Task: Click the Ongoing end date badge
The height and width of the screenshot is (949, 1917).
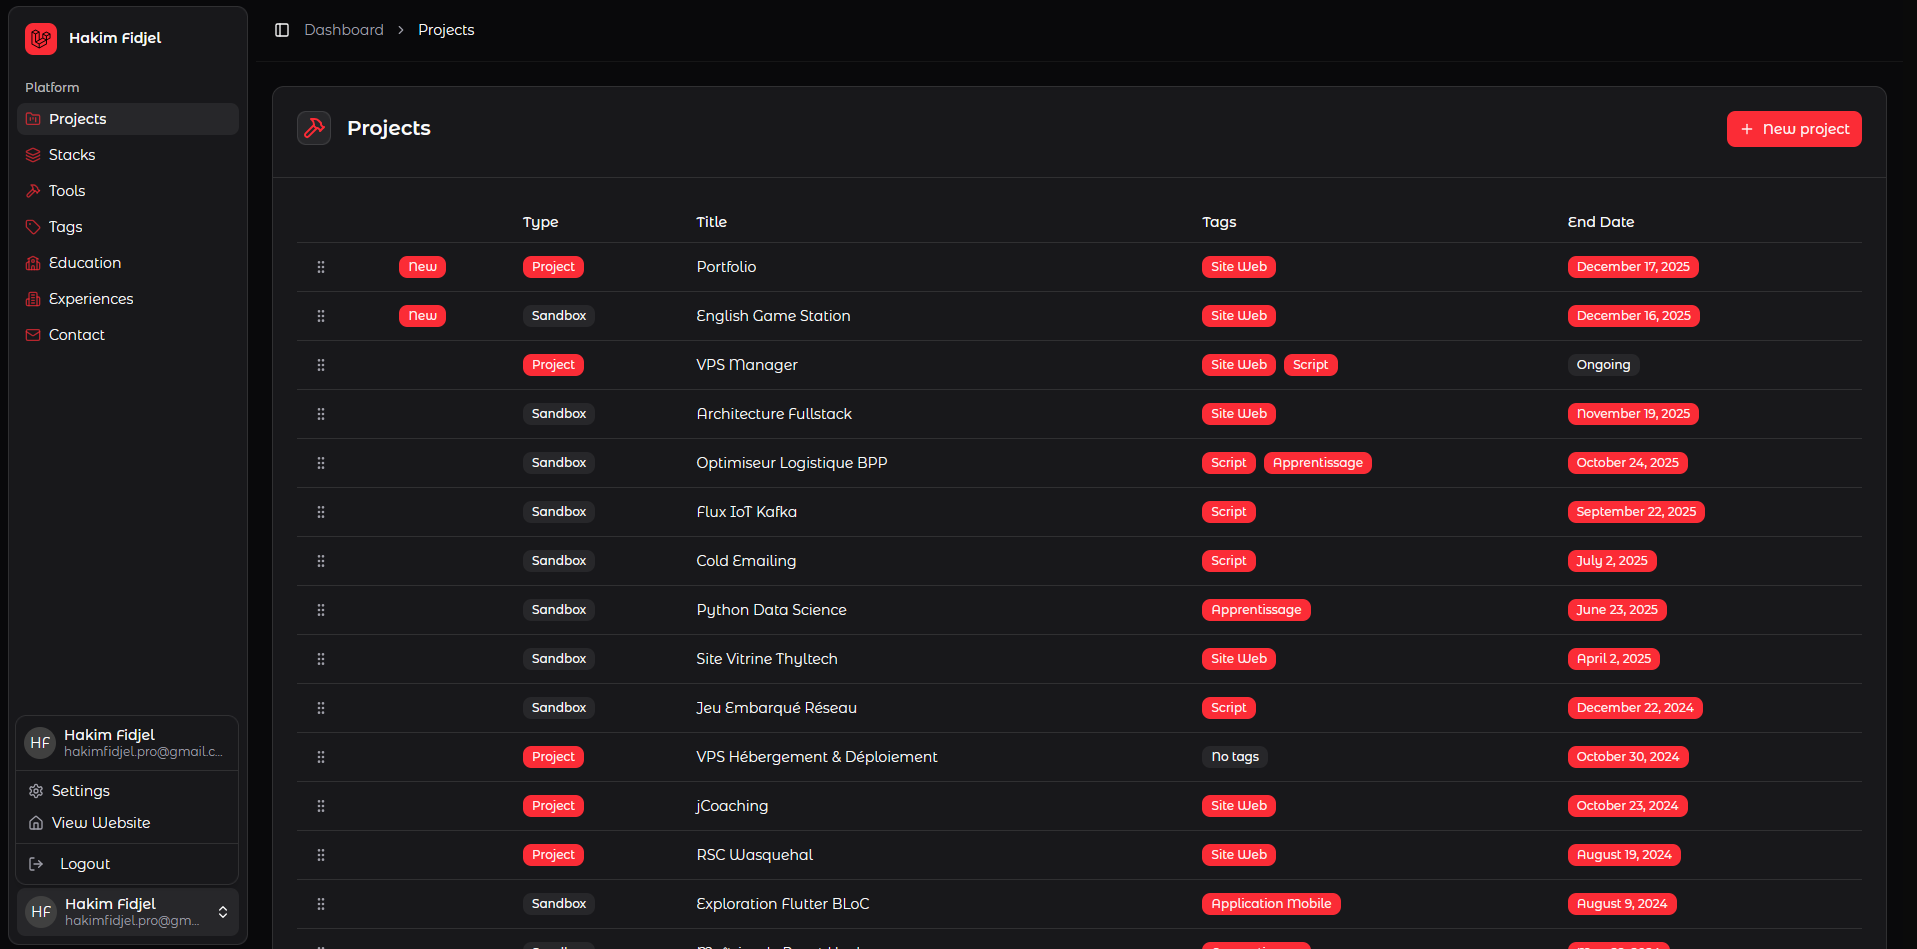Action: (x=1603, y=365)
